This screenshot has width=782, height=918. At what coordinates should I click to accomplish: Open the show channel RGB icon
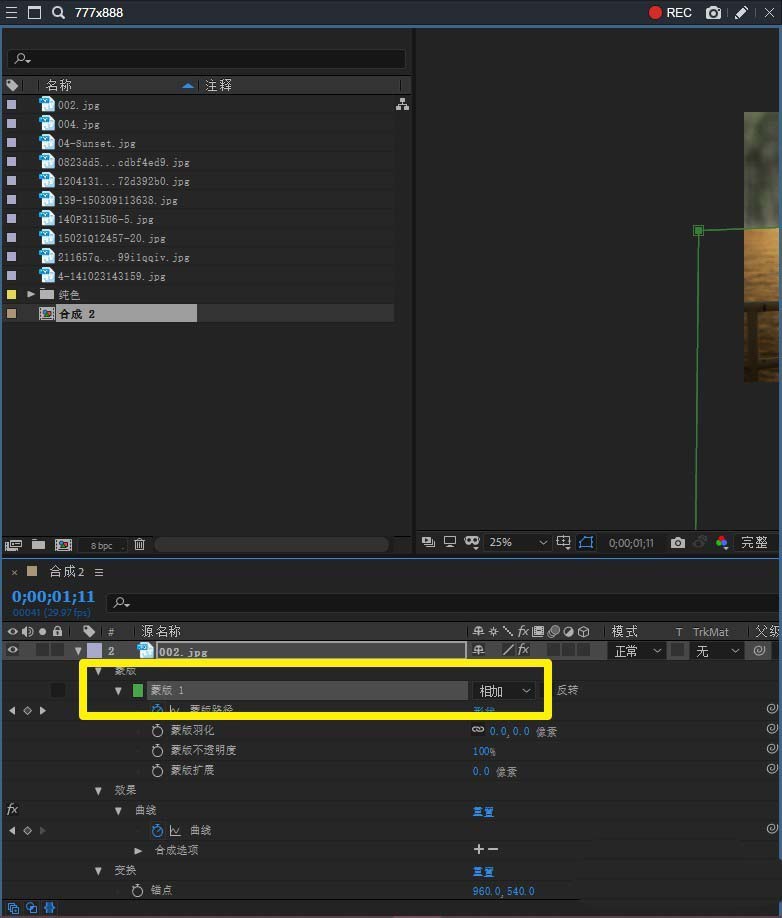(x=721, y=542)
